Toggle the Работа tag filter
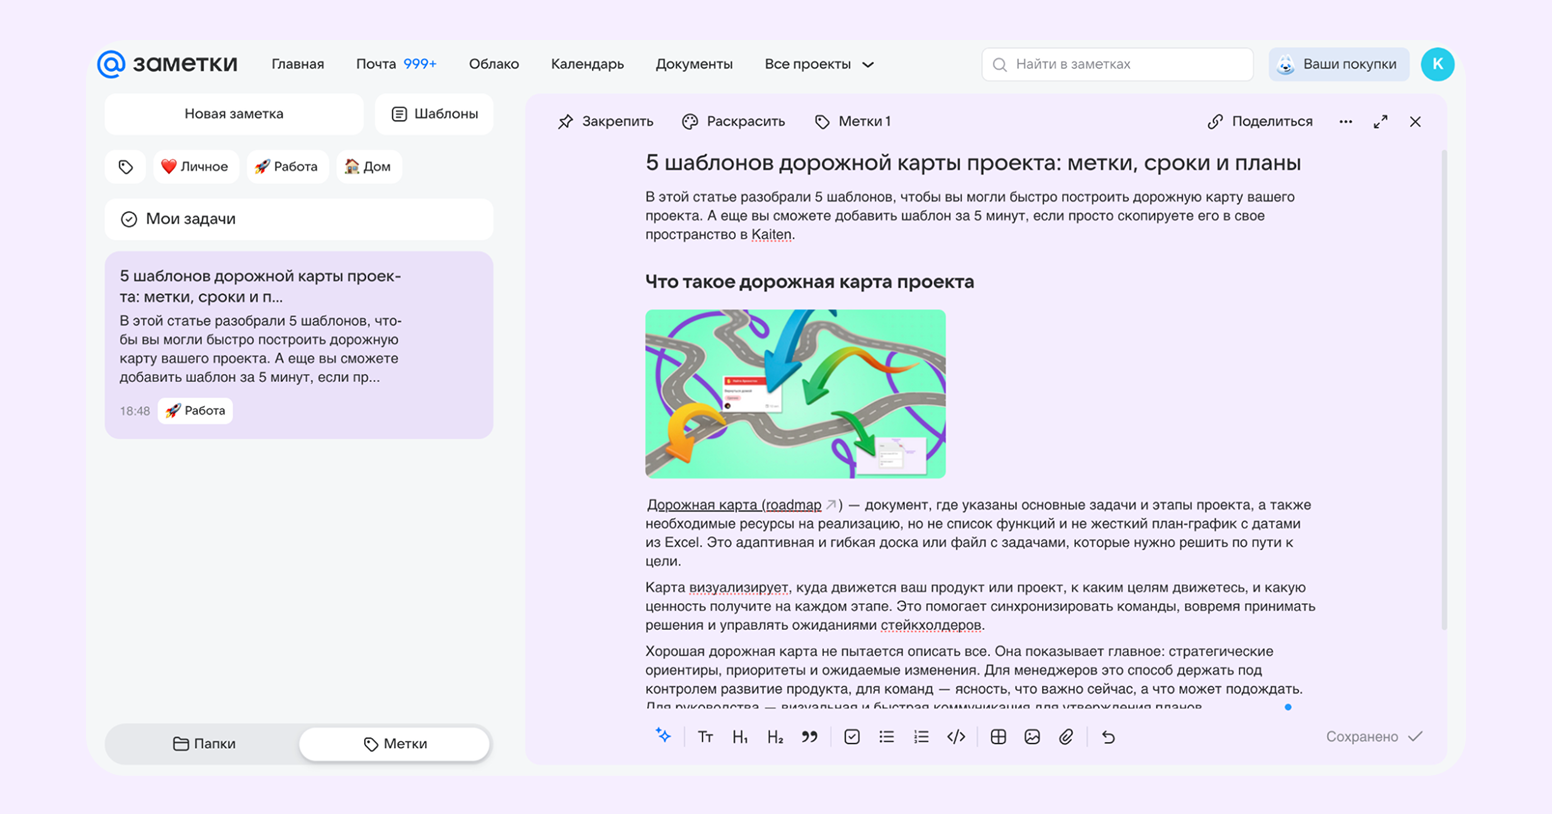 [x=286, y=166]
